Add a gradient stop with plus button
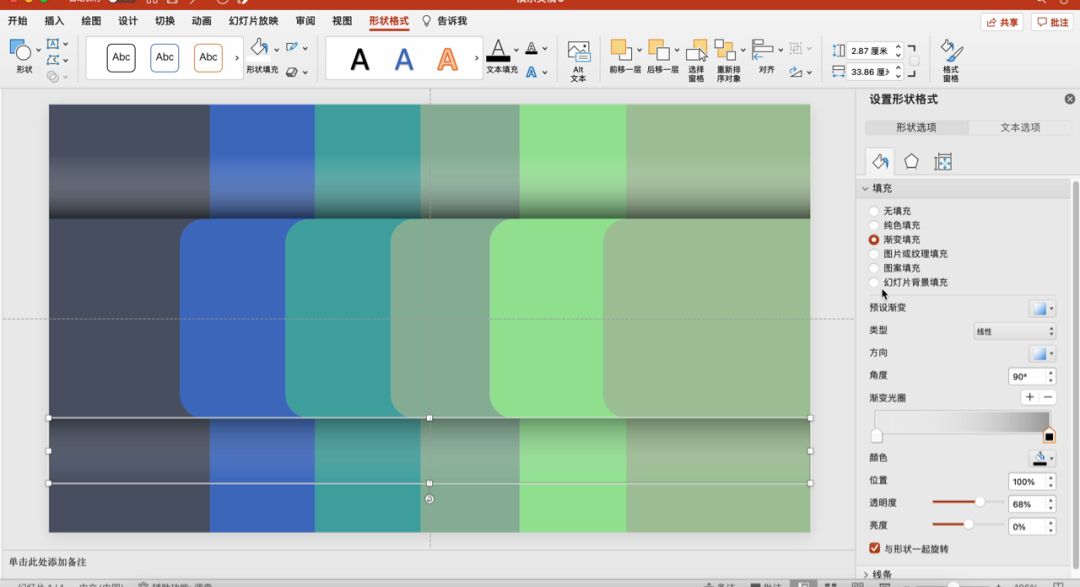Viewport: 1080px width, 587px height. (1030, 397)
